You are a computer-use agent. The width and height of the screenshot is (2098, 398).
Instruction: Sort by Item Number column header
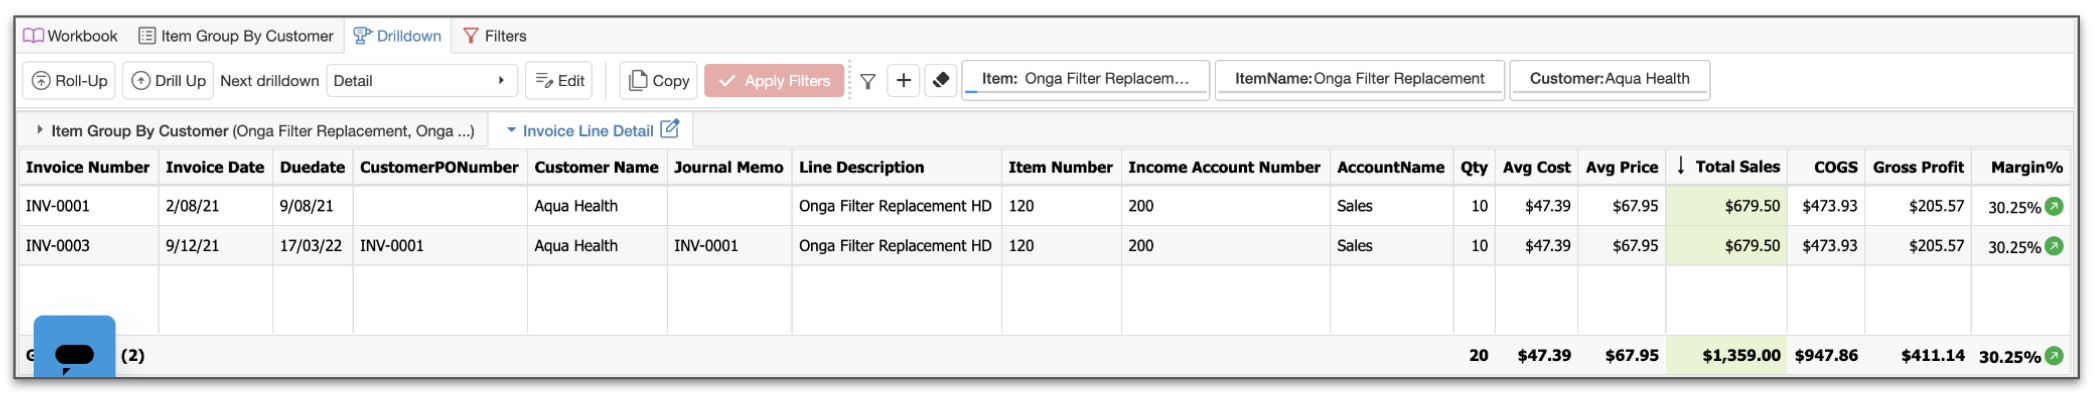pos(1060,168)
